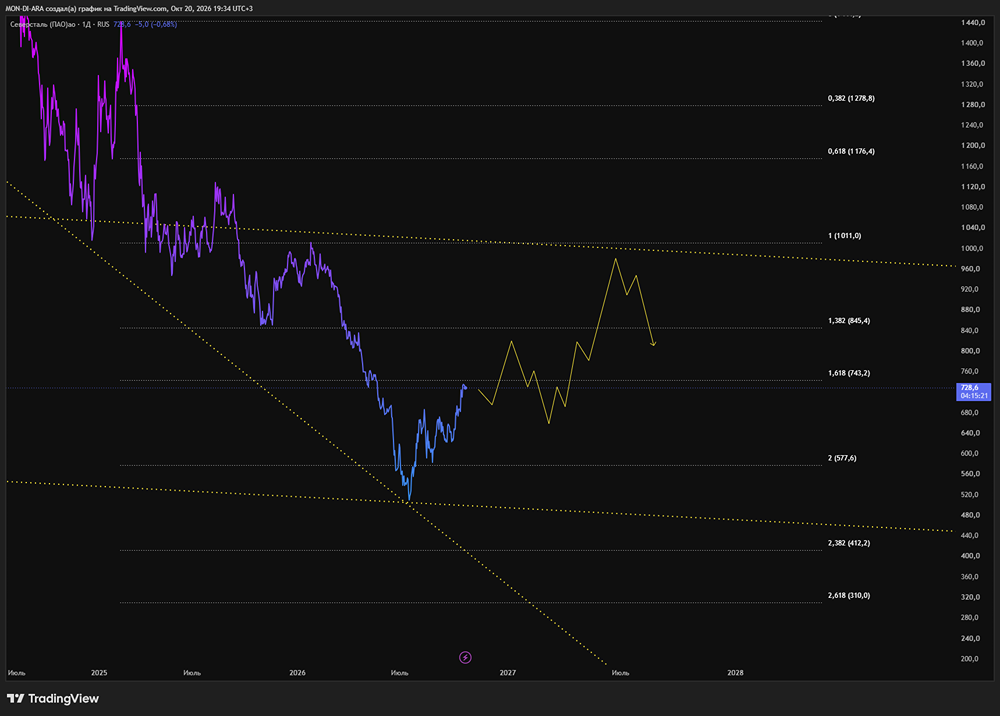Click the 2028 label on the time axis

tap(735, 673)
